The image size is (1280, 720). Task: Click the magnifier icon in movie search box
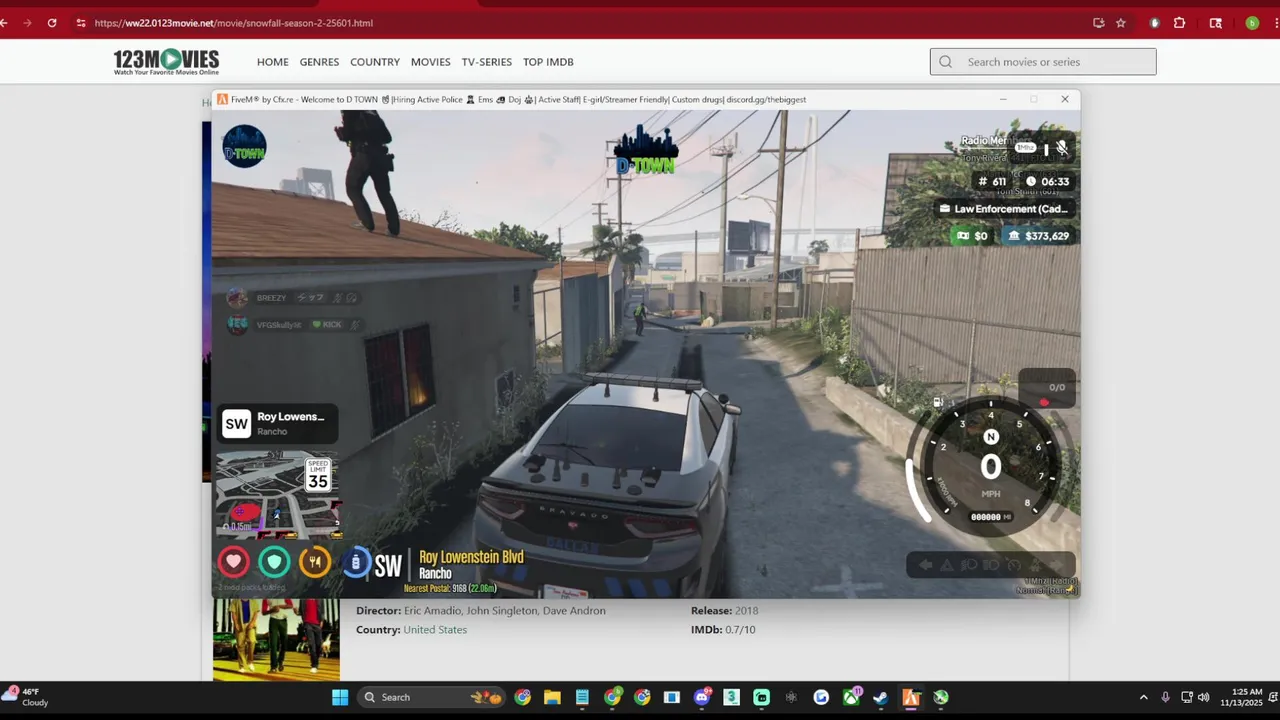[x=945, y=62]
